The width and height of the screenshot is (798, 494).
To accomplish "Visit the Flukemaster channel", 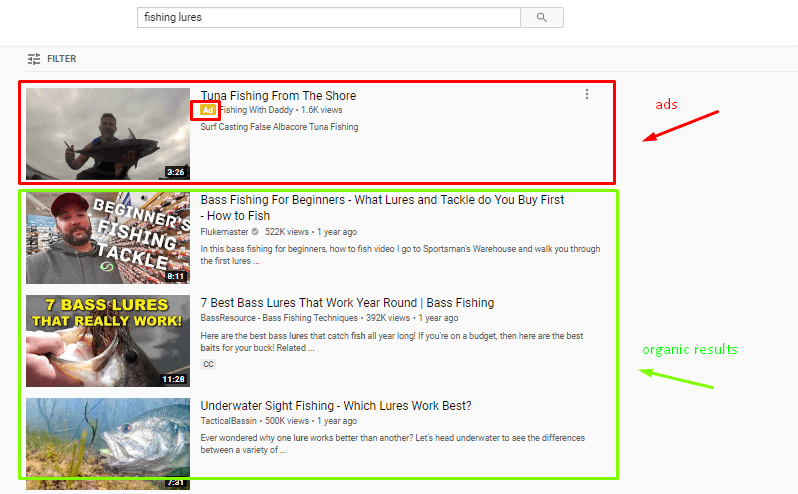I will 224,231.
